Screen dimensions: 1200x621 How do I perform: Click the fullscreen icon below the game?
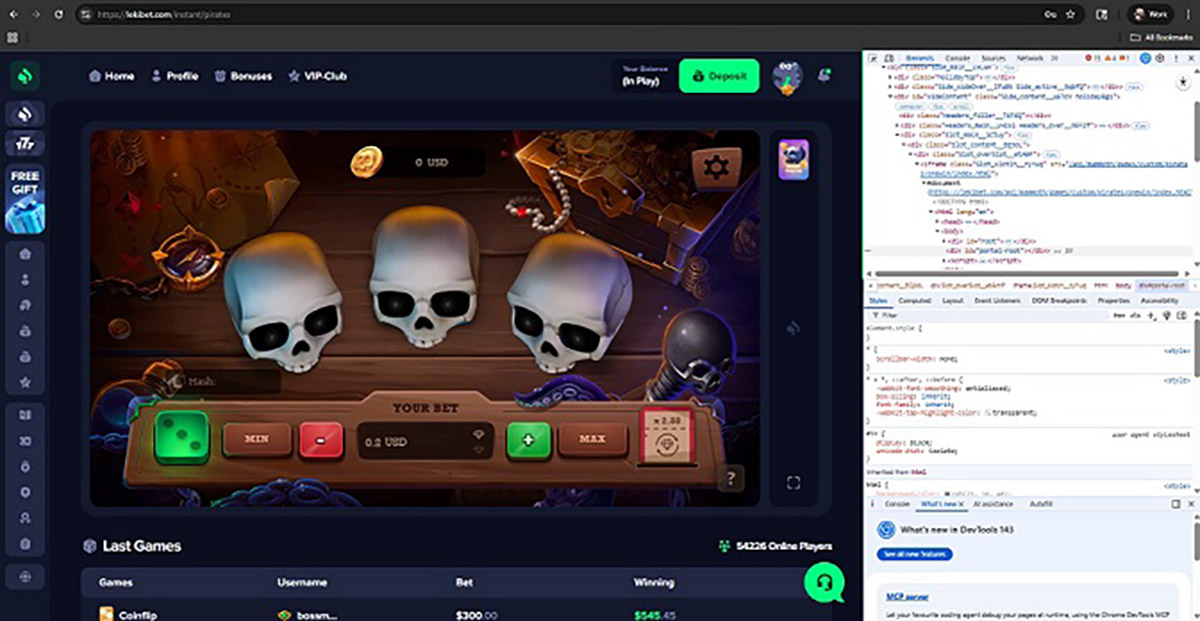[793, 482]
